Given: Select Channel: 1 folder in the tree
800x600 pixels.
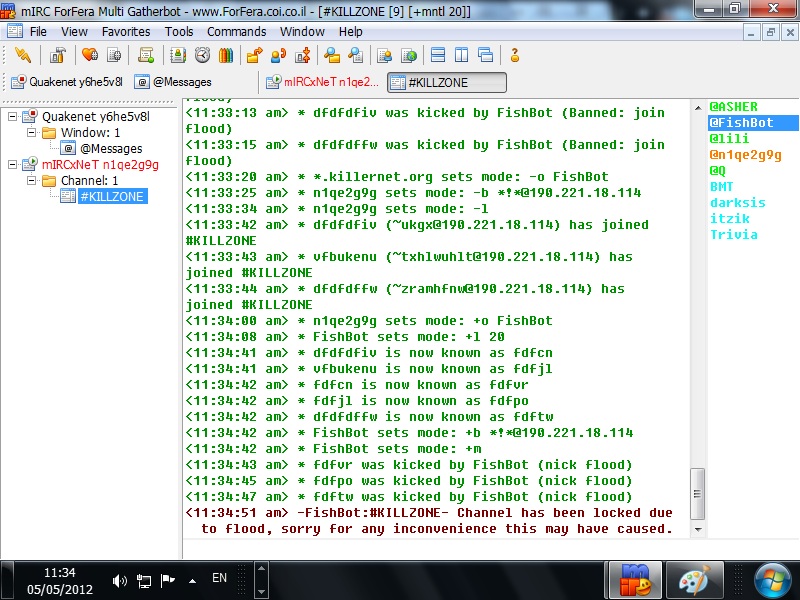Looking at the screenshot, I should [x=89, y=181].
